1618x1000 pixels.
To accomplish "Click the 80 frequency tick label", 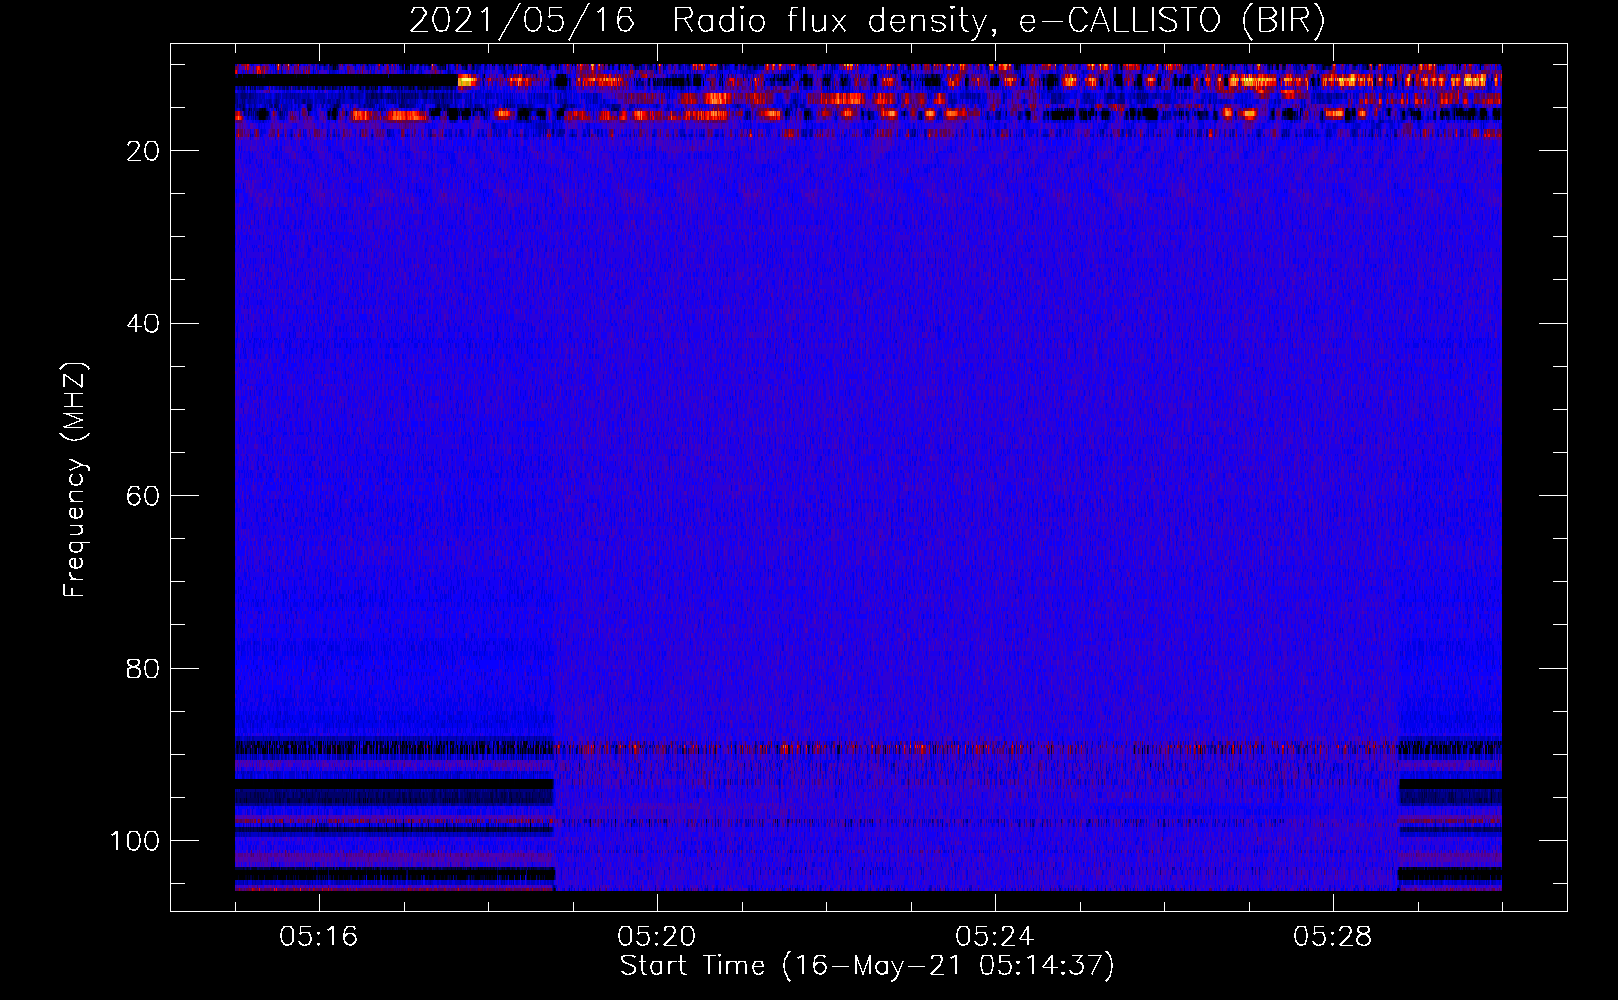I will pos(143,668).
